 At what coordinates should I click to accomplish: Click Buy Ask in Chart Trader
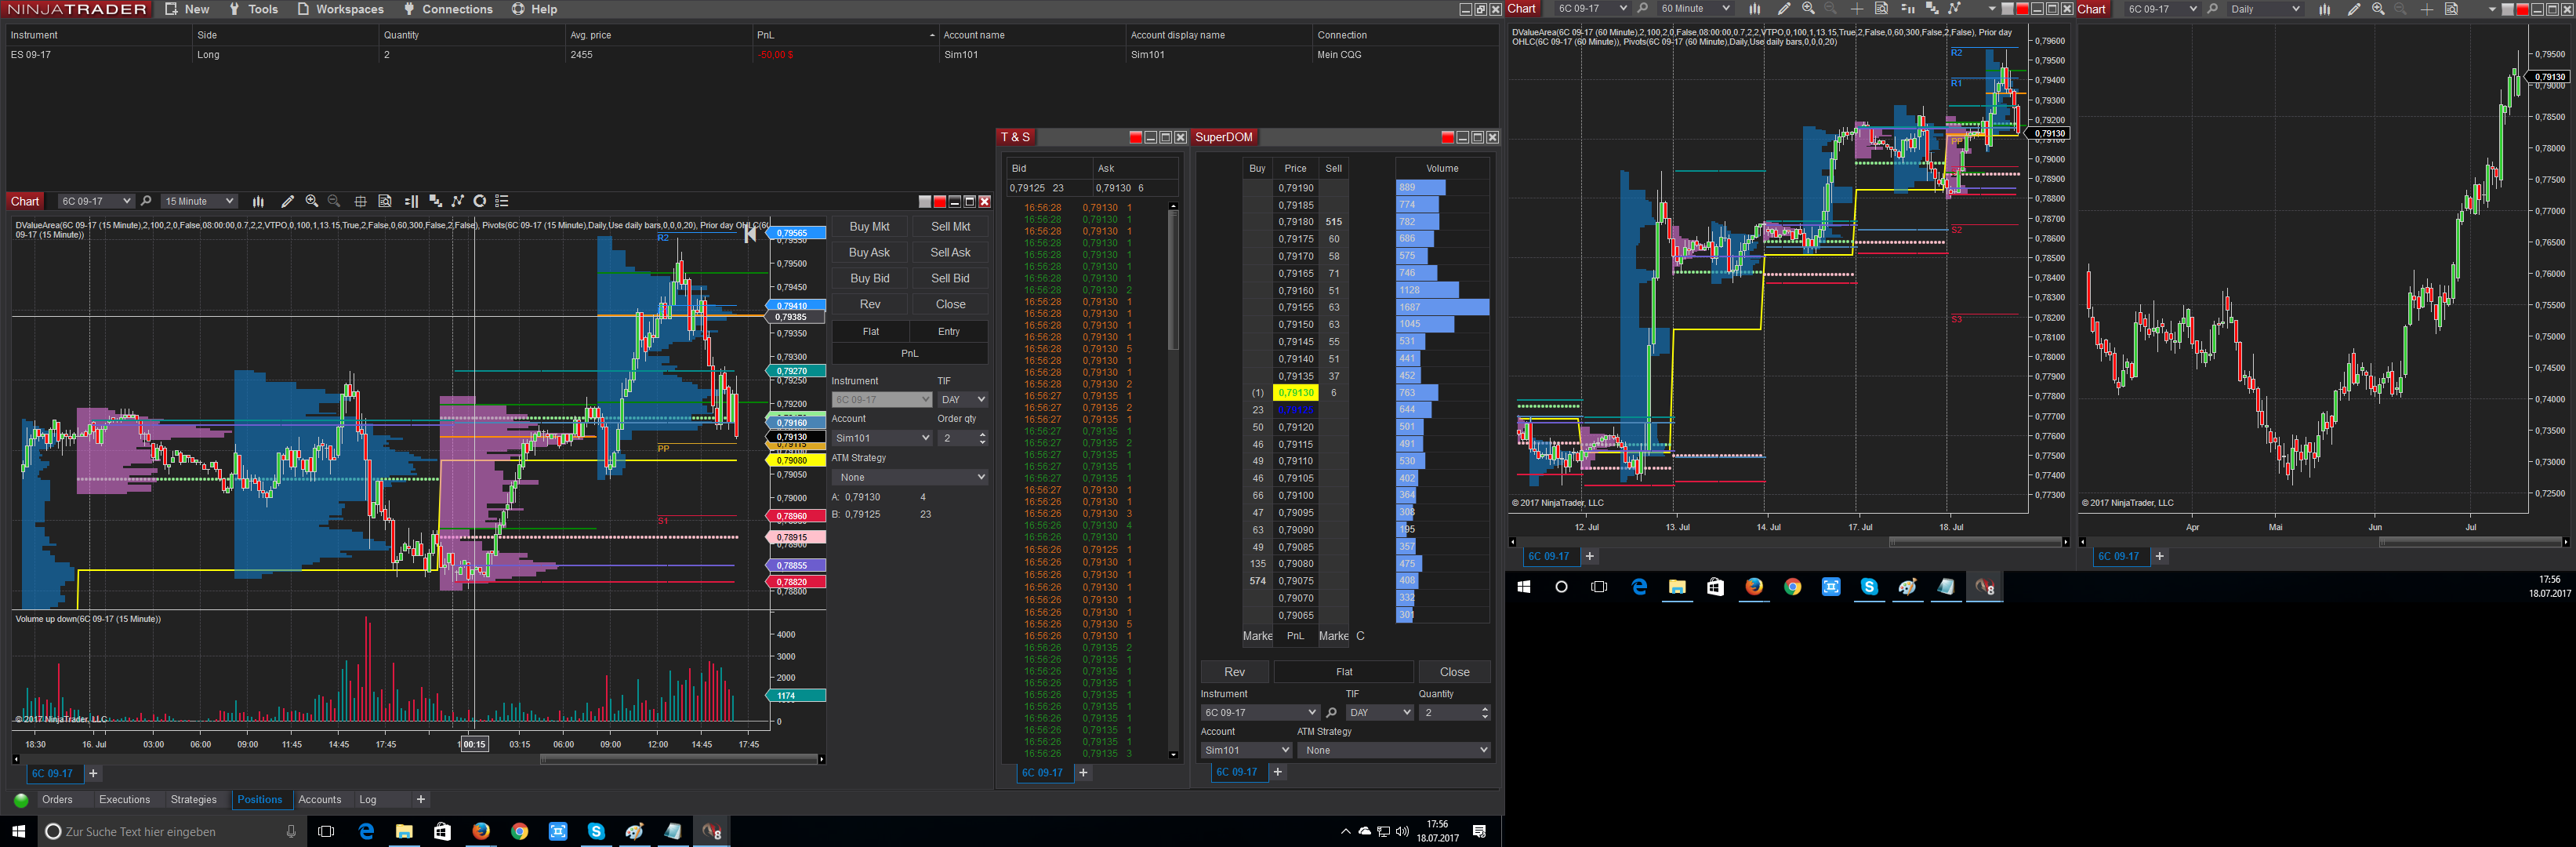(x=869, y=253)
